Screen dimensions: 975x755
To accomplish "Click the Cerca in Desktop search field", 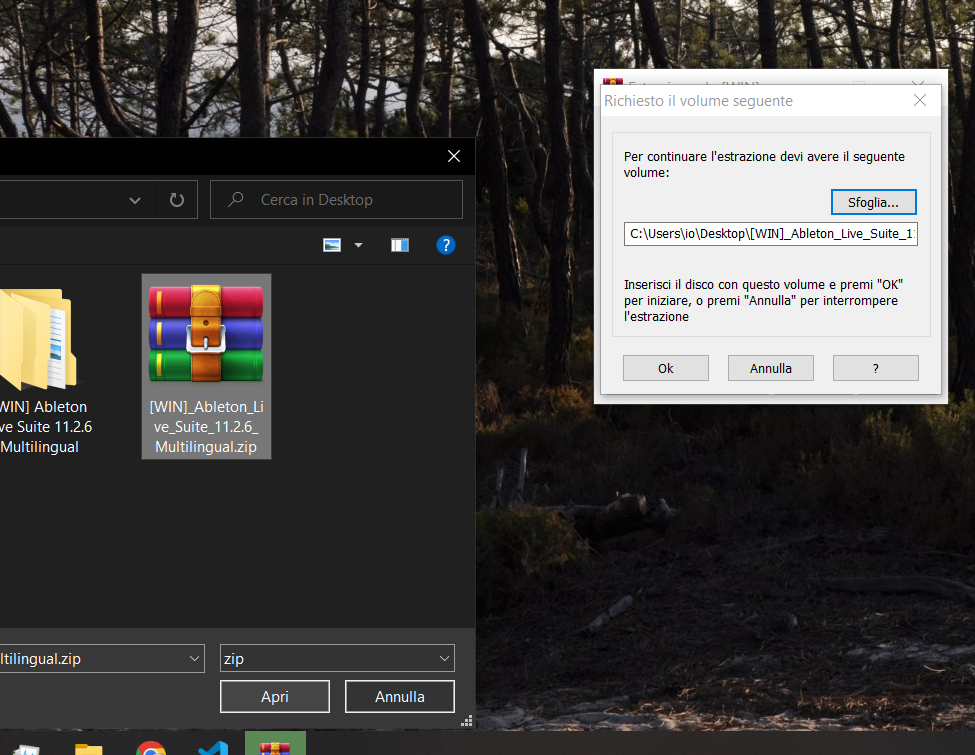I will (x=336, y=200).
